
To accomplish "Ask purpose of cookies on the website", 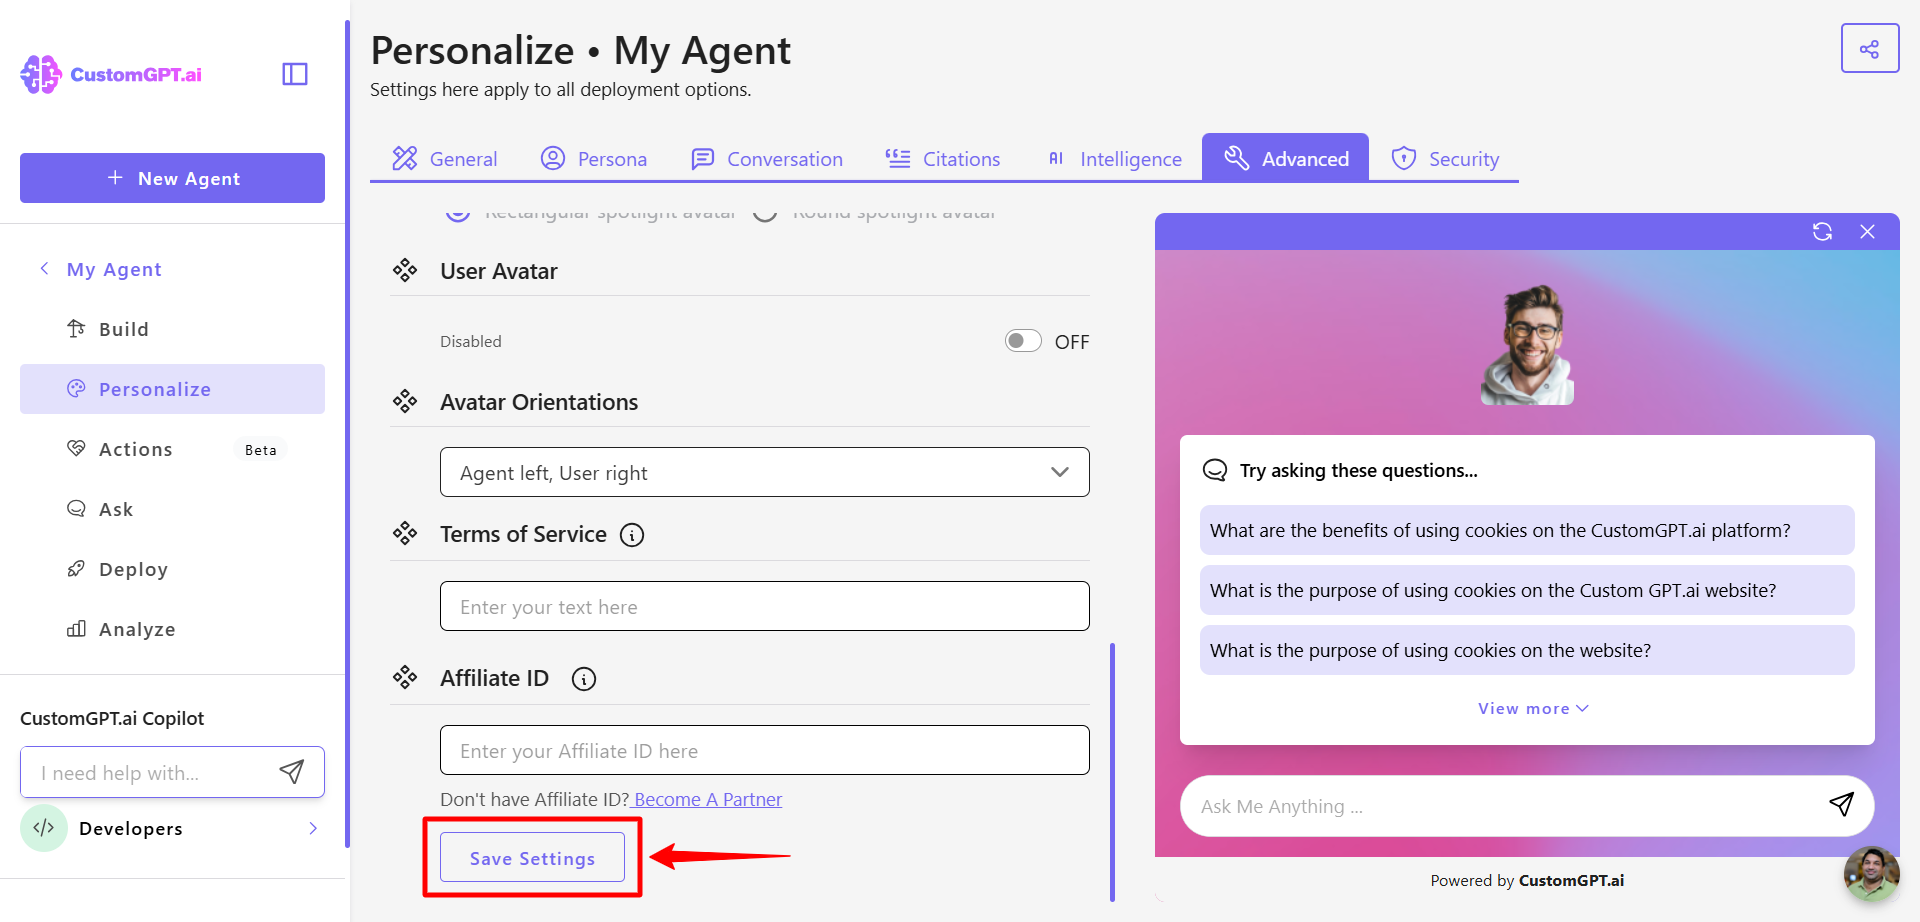I will click(x=1527, y=650).
